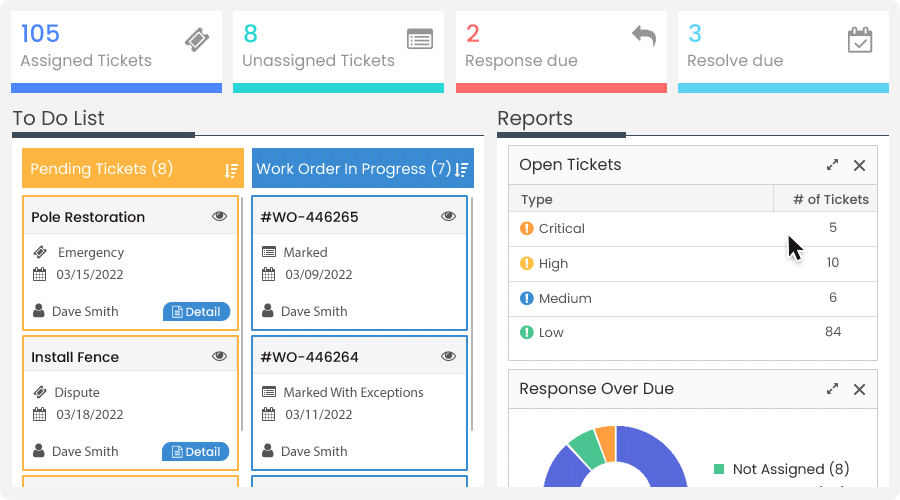
Task: Toggle the eye icon on #WO-446265
Action: pos(448,216)
